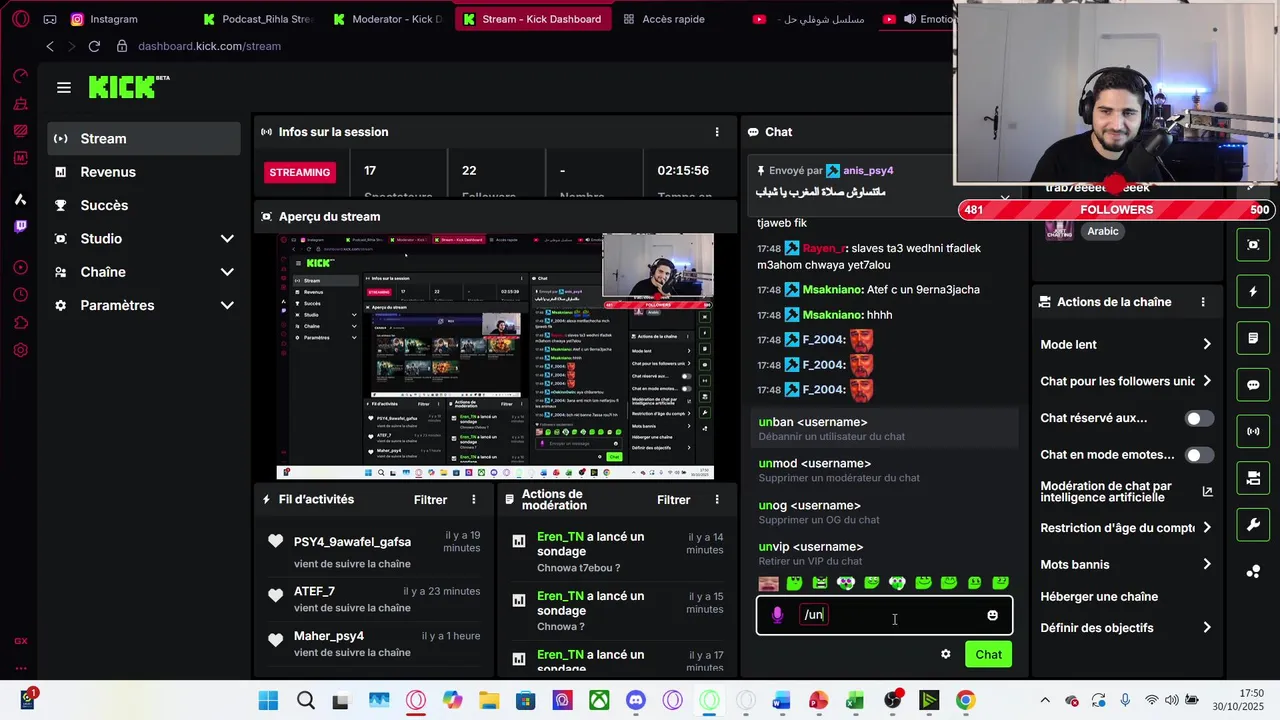1280x720 pixels.
Task: Click the red STREAMING status badge
Action: point(299,172)
